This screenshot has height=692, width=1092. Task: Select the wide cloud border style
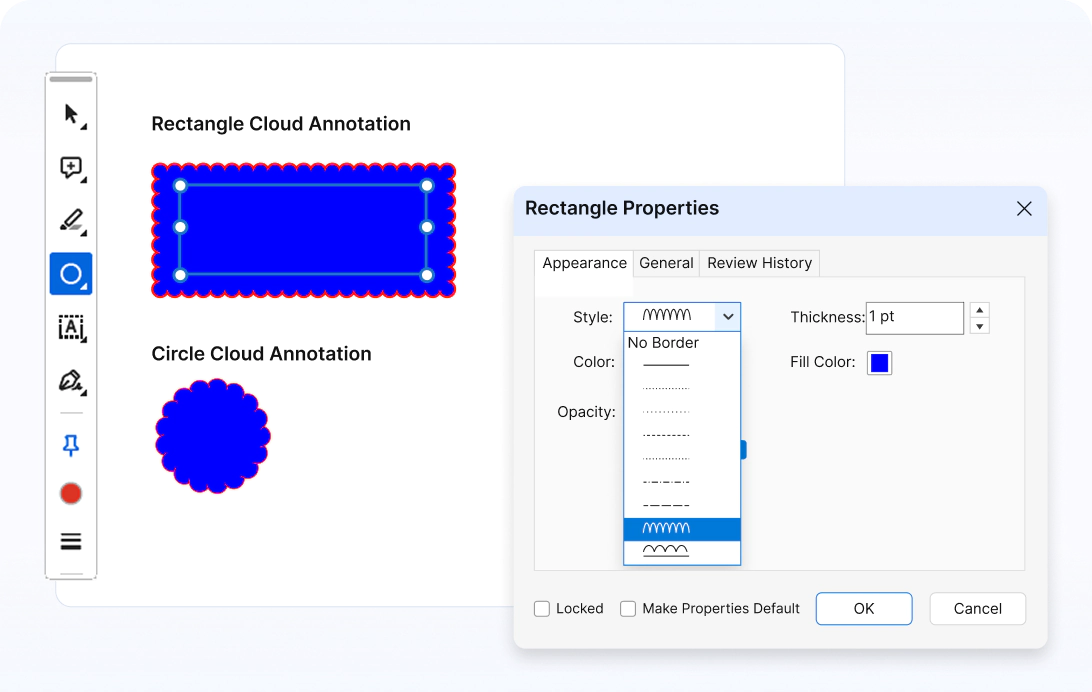pyautogui.click(x=682, y=551)
